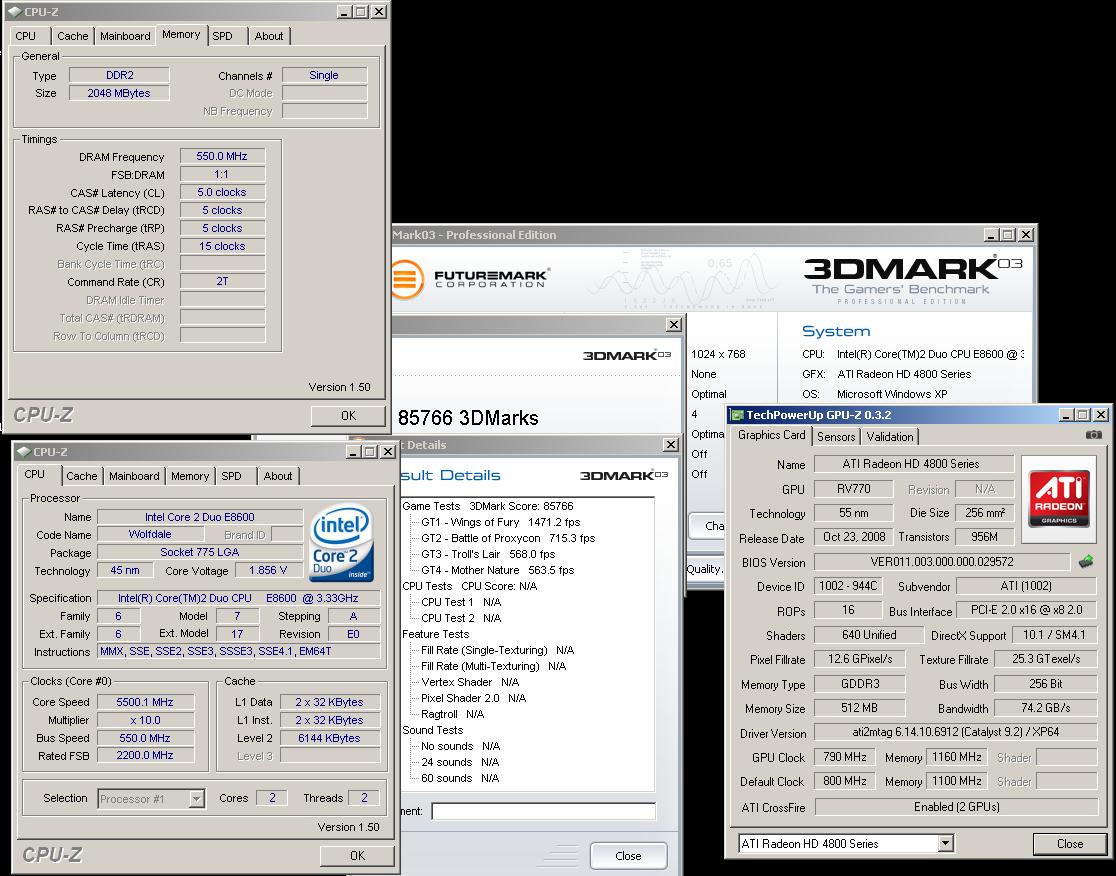The height and width of the screenshot is (876, 1116).
Task: Select Graphics Card tab in GPU-Z
Action: pyautogui.click(x=772, y=435)
